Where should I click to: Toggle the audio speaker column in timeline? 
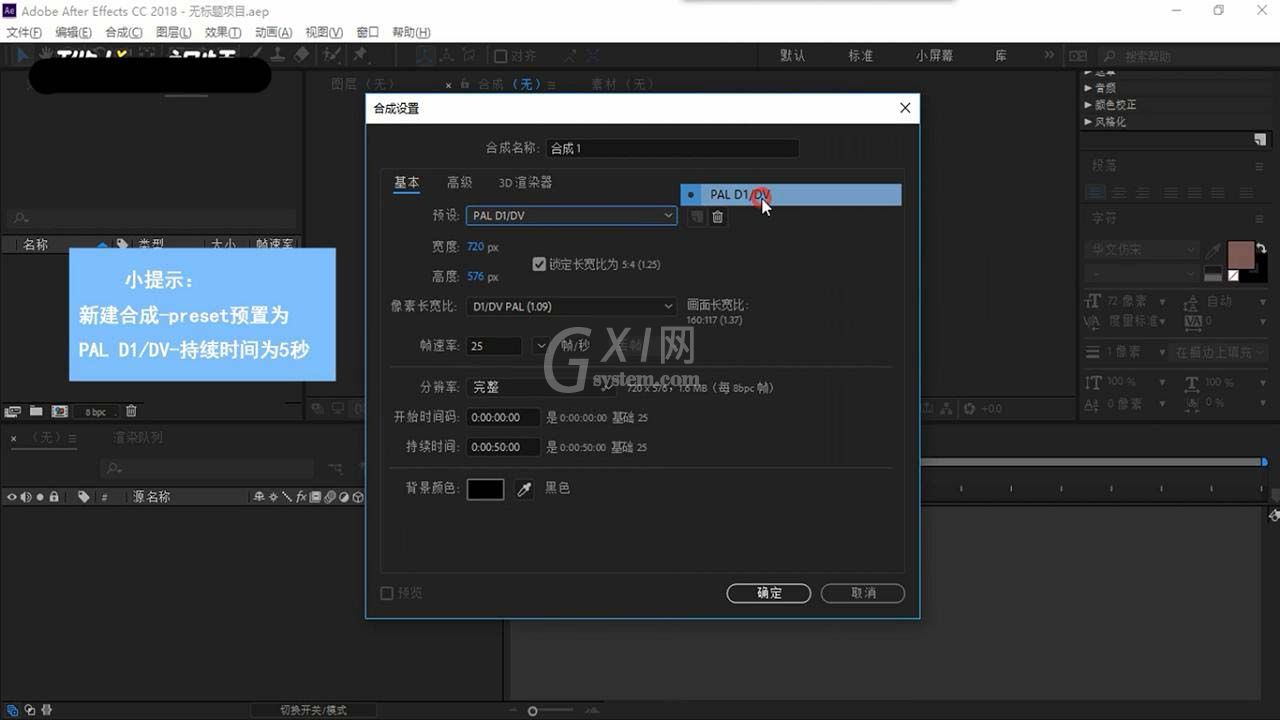(26, 497)
